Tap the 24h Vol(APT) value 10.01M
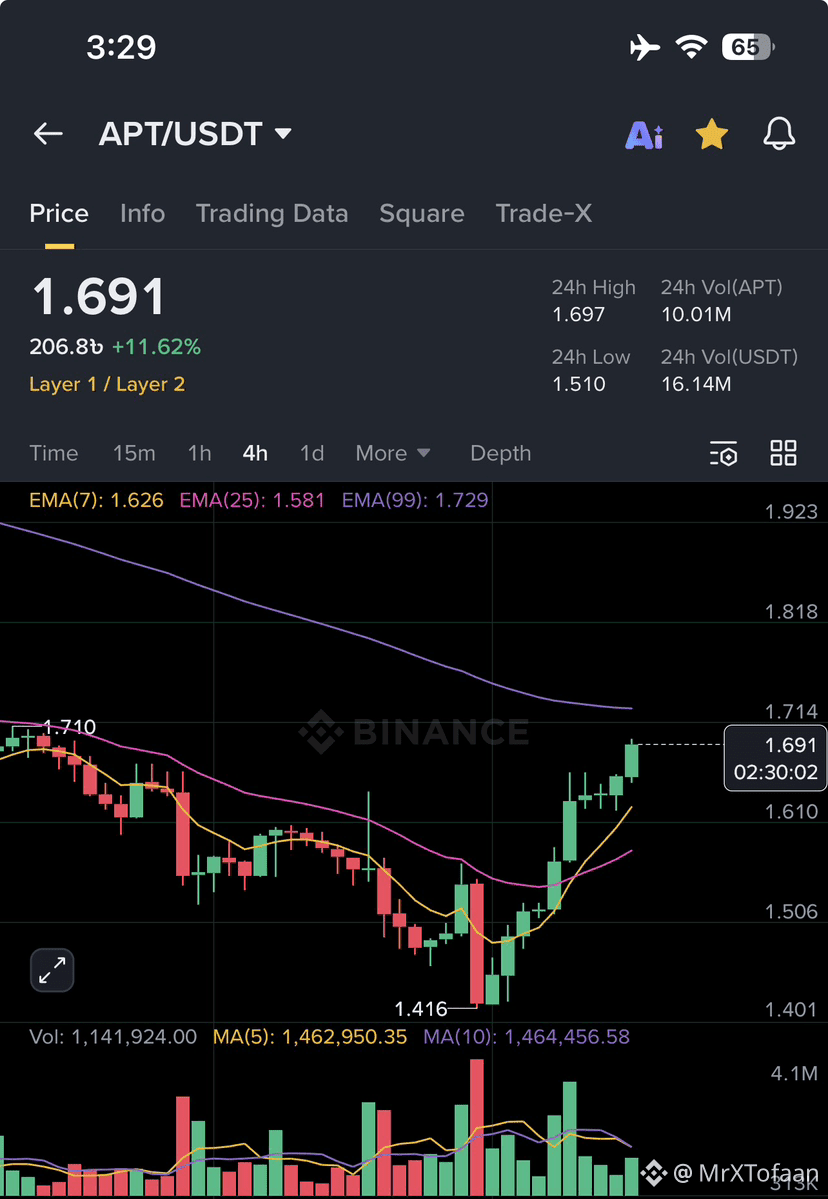Screen dimensions: 828x1199 coord(696,314)
